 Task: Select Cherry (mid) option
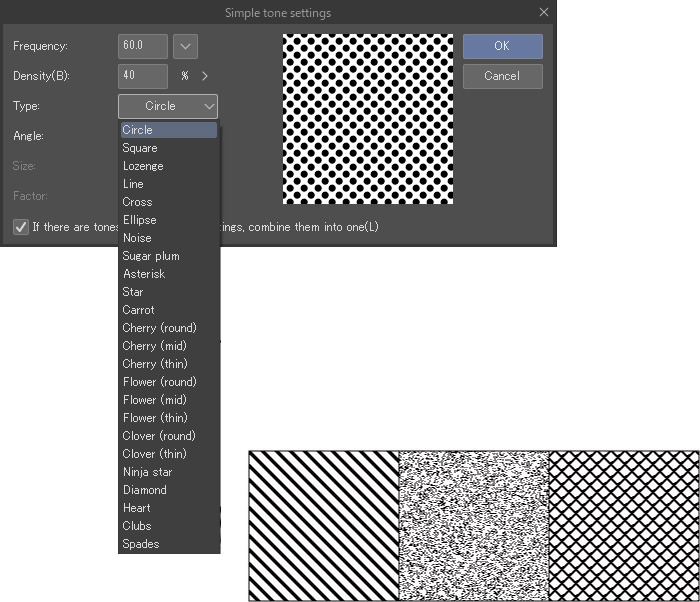tap(169, 346)
